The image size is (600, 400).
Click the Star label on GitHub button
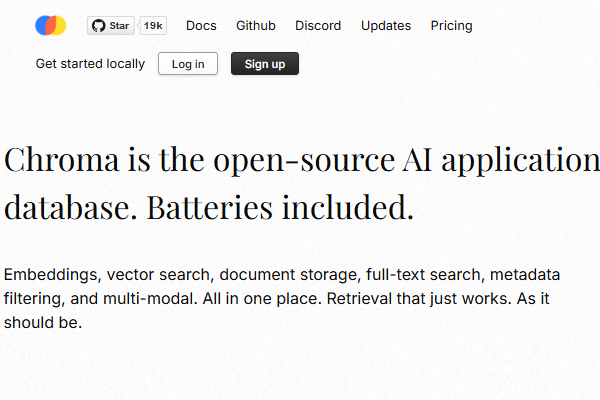pos(119,26)
